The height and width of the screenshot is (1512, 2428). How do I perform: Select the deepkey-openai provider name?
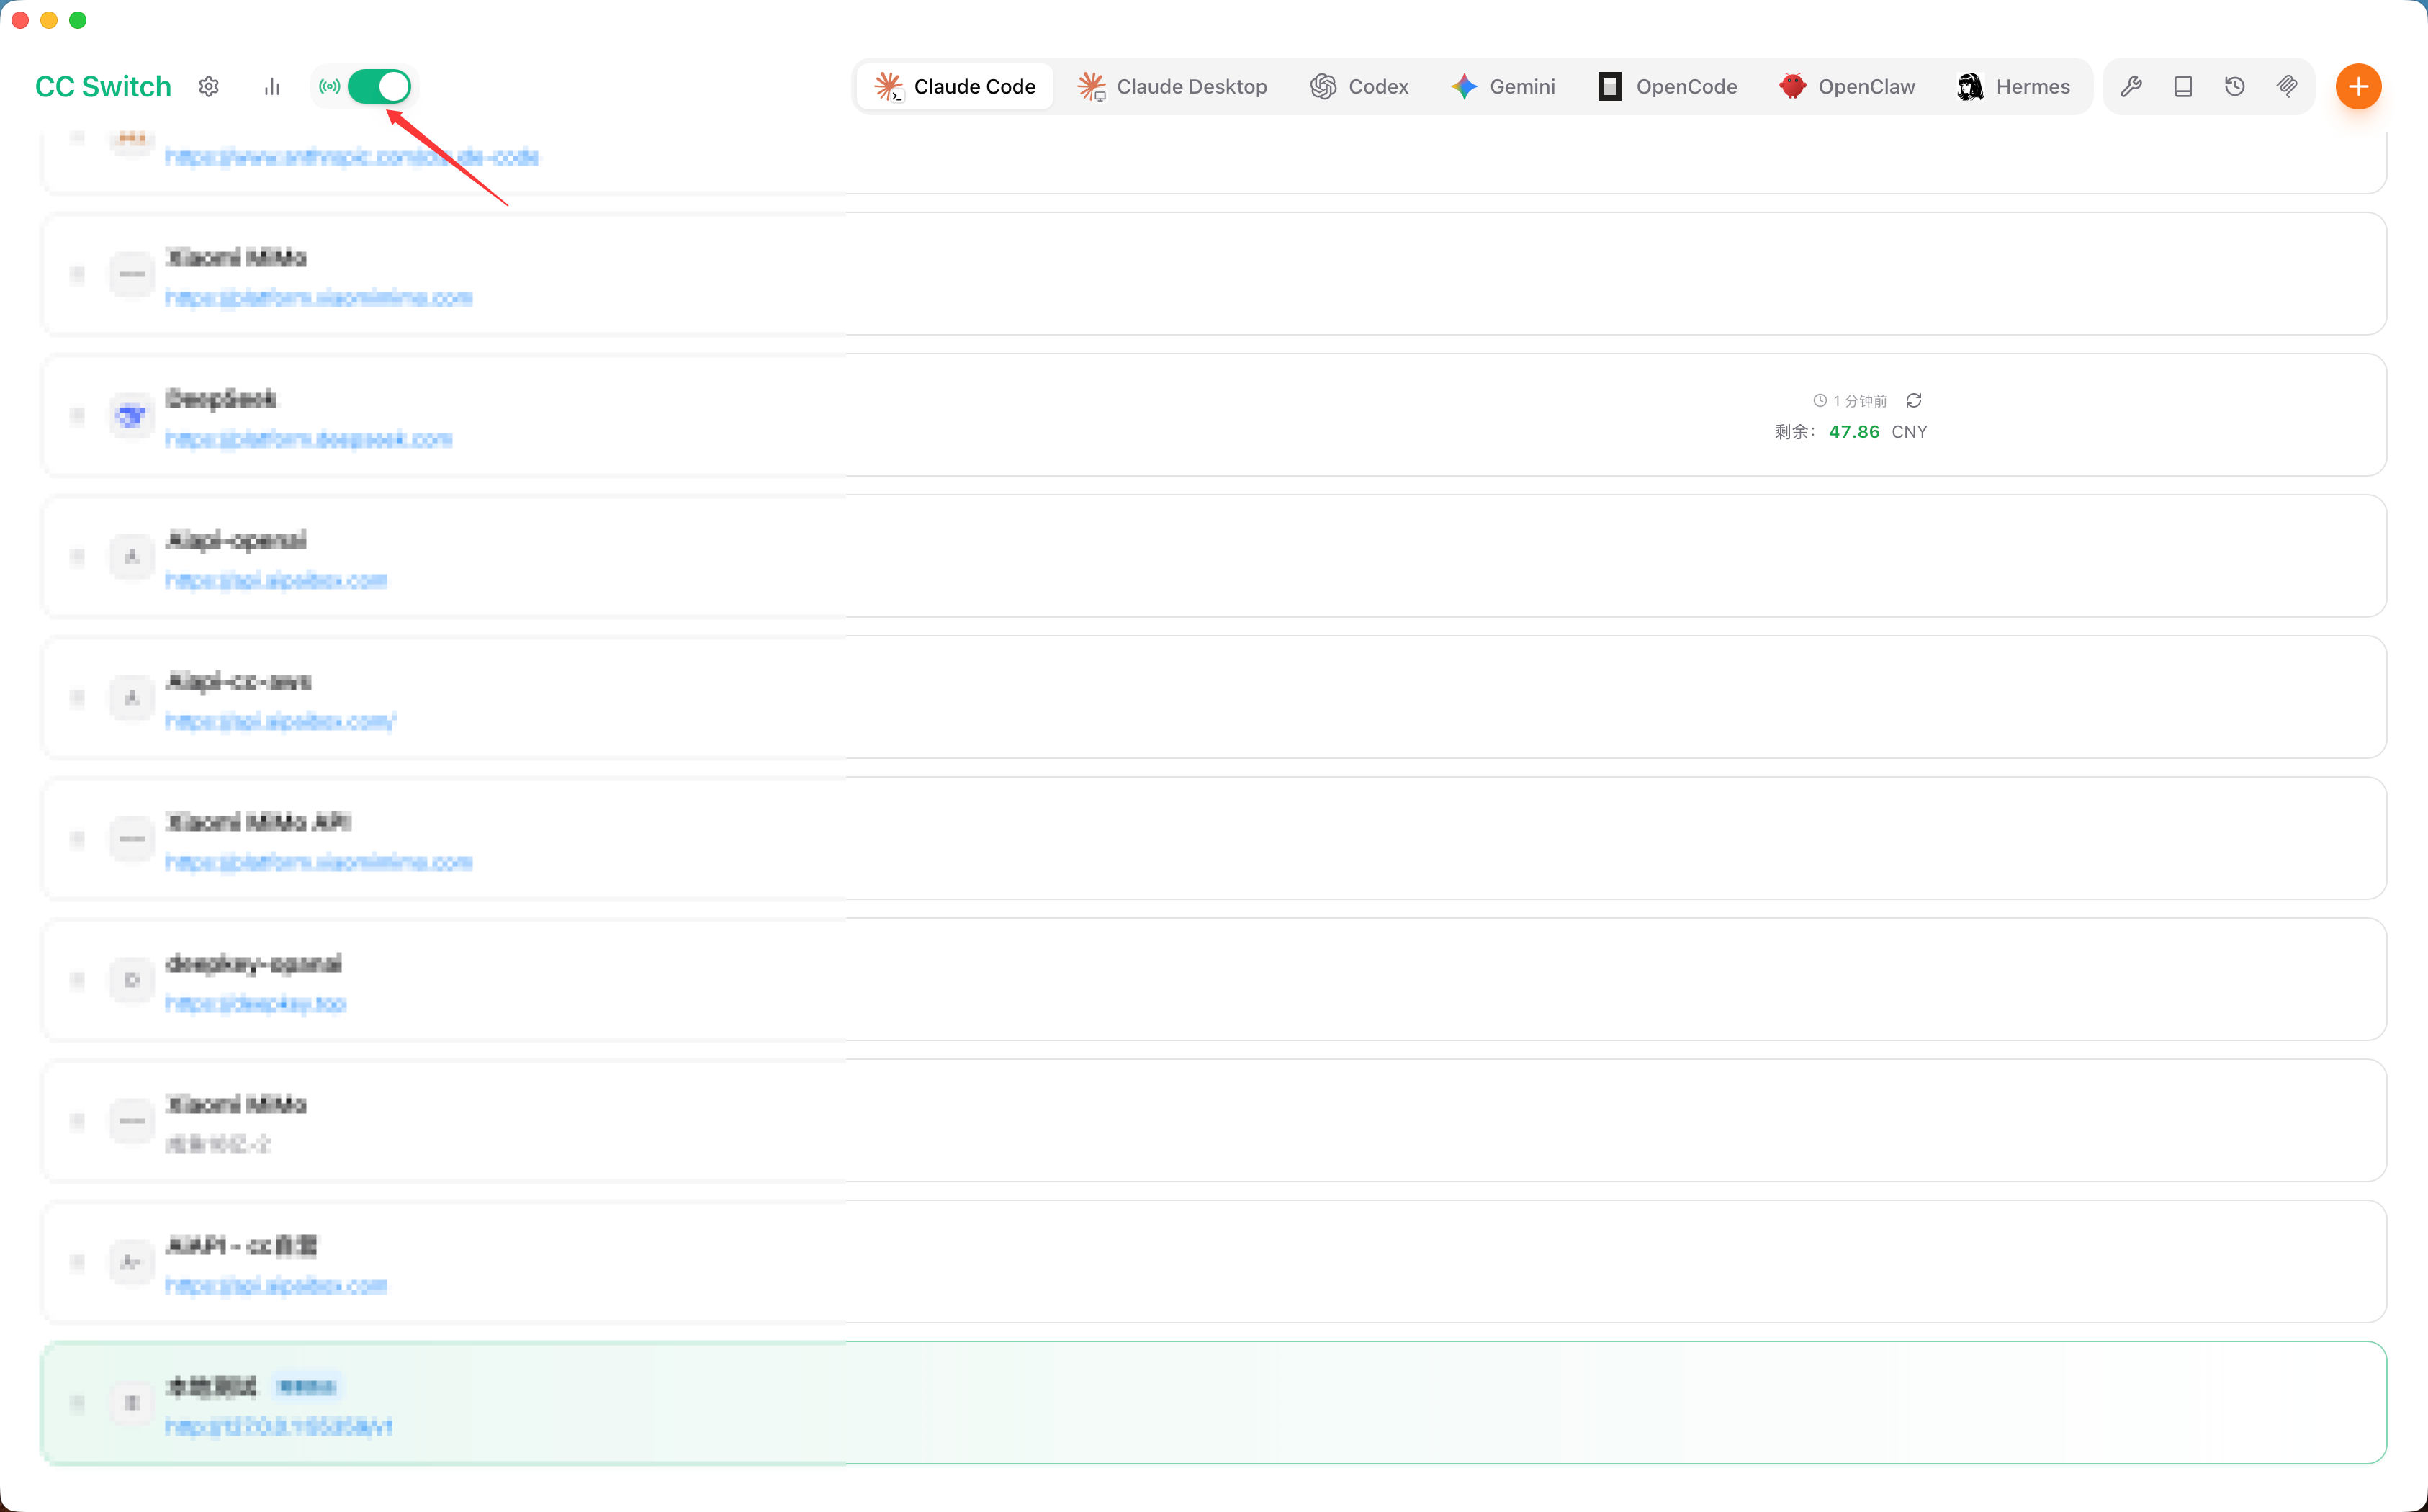click(254, 963)
